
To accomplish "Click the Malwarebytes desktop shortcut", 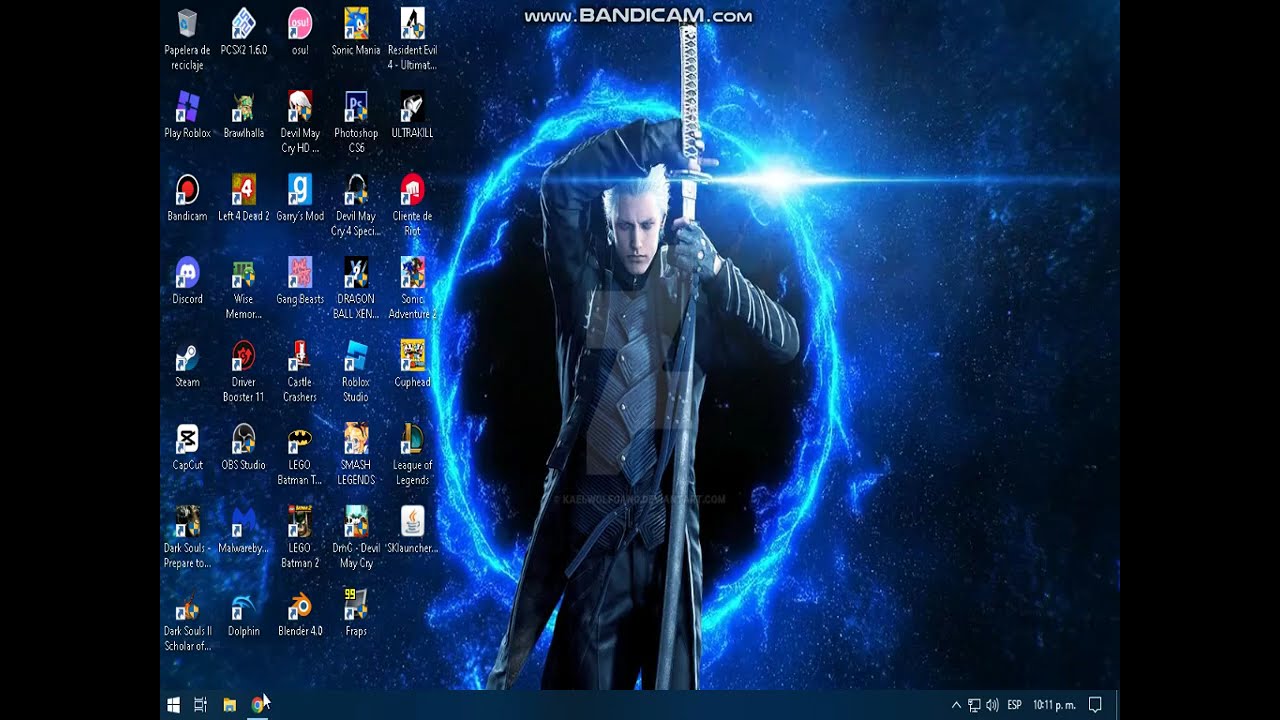I will pos(244,530).
